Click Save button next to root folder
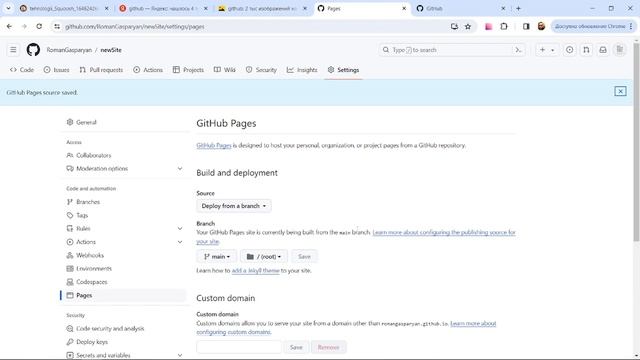640x360 pixels. 304,256
